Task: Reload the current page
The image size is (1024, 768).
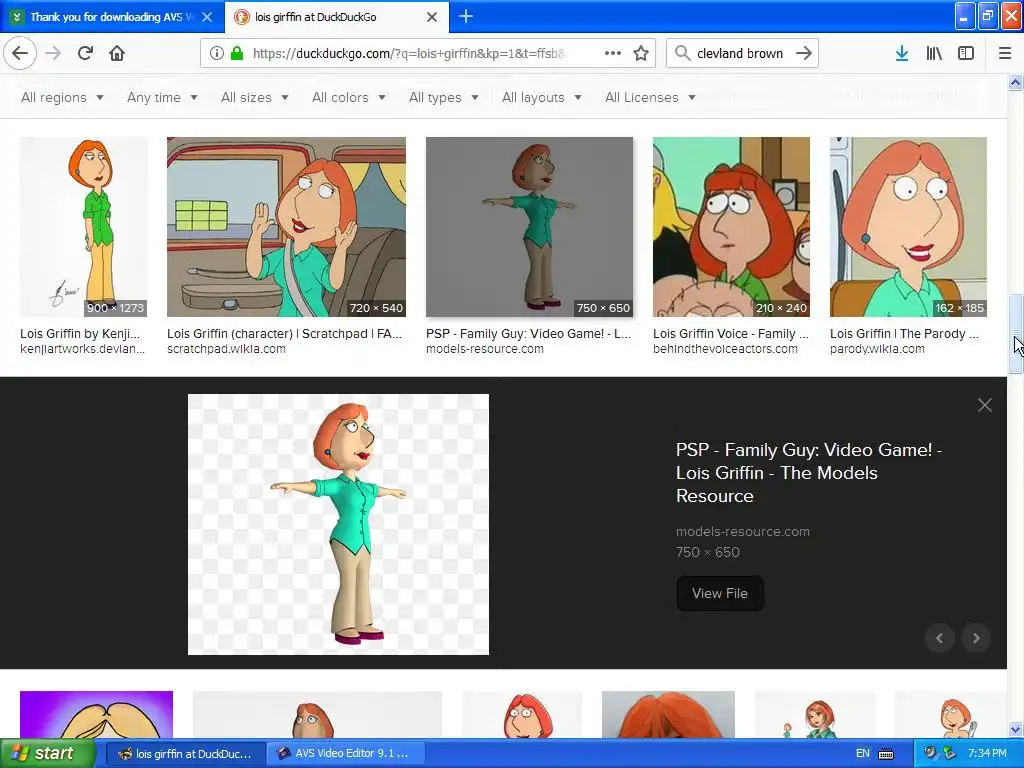Action: click(85, 53)
